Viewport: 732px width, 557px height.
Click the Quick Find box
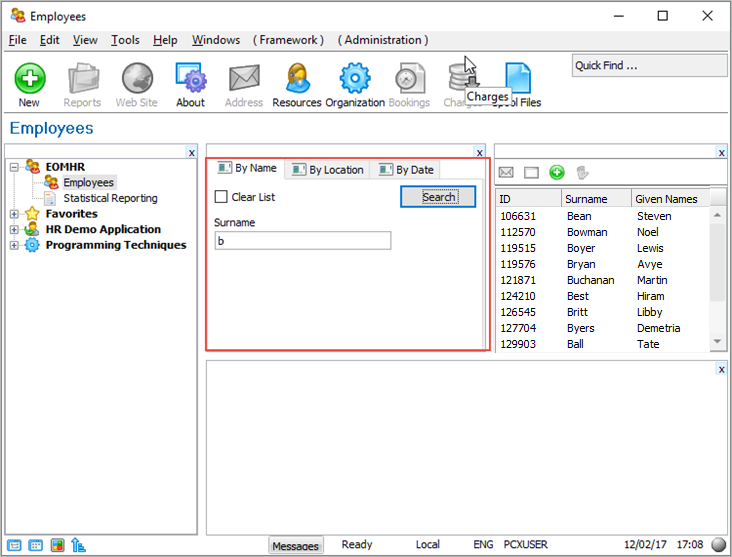pyautogui.click(x=649, y=65)
